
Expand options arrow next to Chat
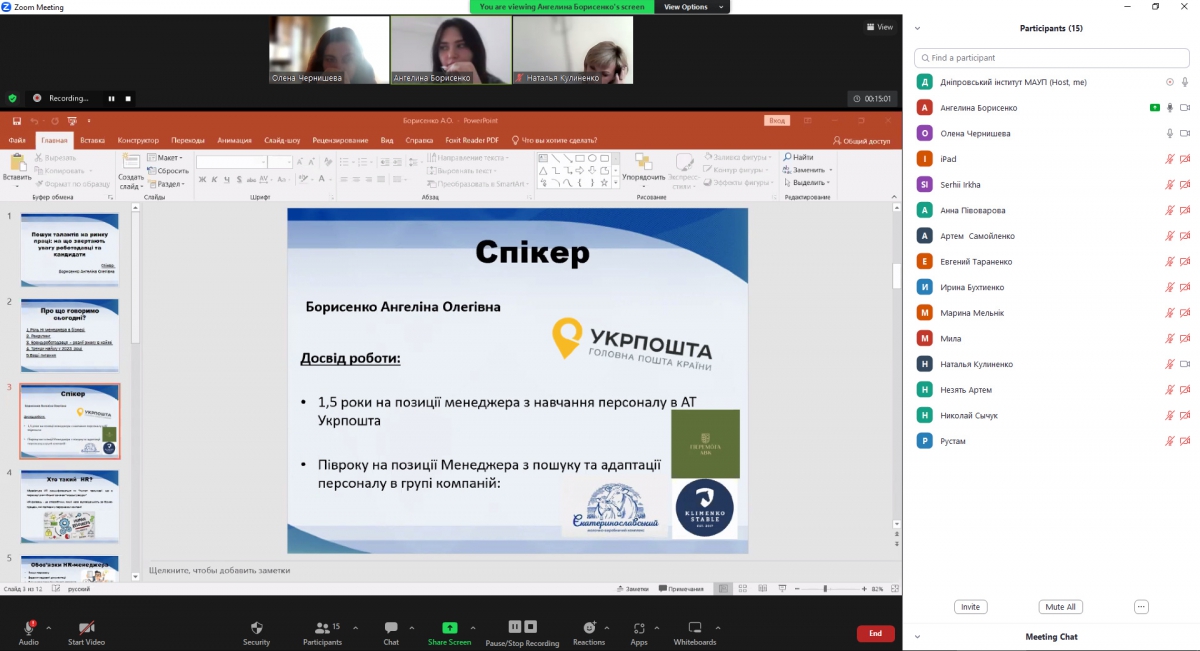(x=412, y=627)
